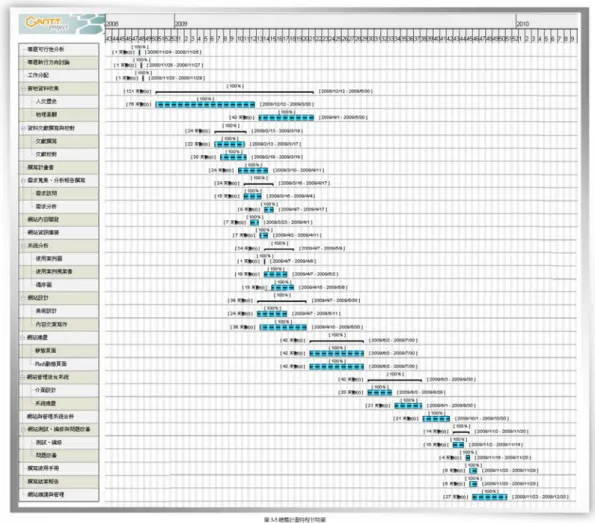Select the 121-day summary bar

(235, 92)
